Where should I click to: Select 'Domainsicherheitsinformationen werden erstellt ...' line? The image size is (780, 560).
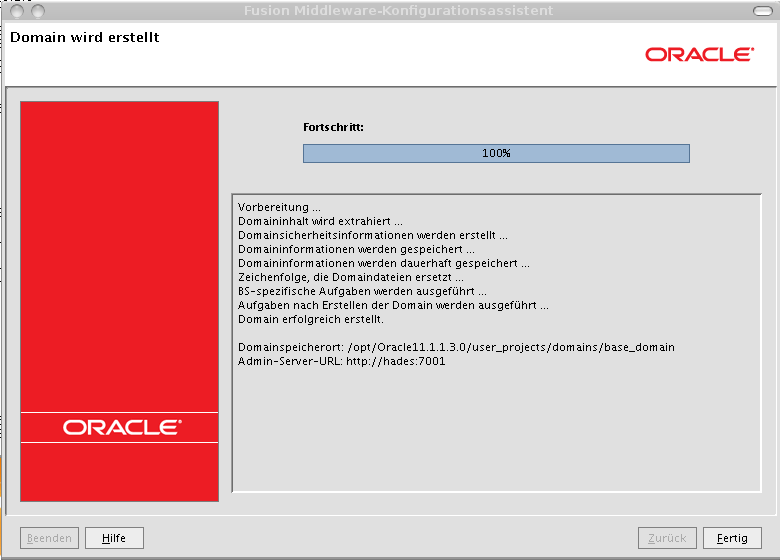(x=373, y=235)
